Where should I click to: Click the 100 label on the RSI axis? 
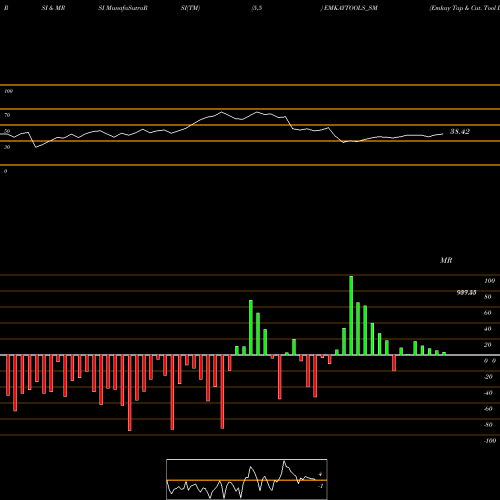click(x=8, y=91)
